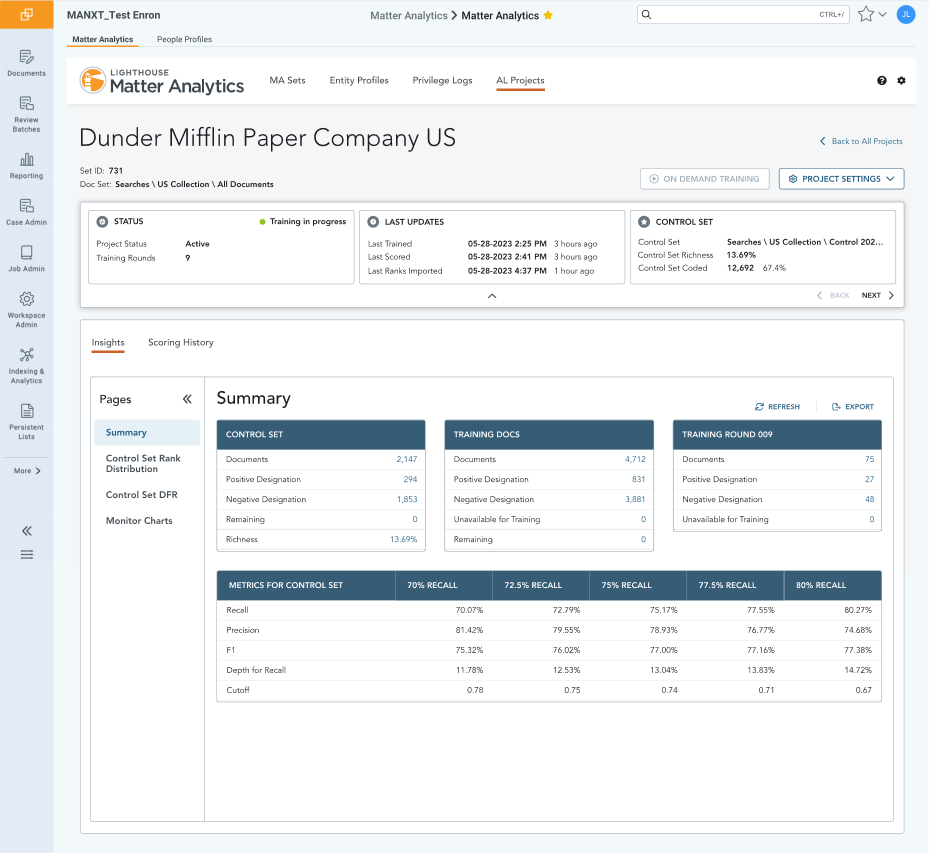
Task: Click the yellow favorite star beside Matter Analytics
Action: (x=548, y=15)
